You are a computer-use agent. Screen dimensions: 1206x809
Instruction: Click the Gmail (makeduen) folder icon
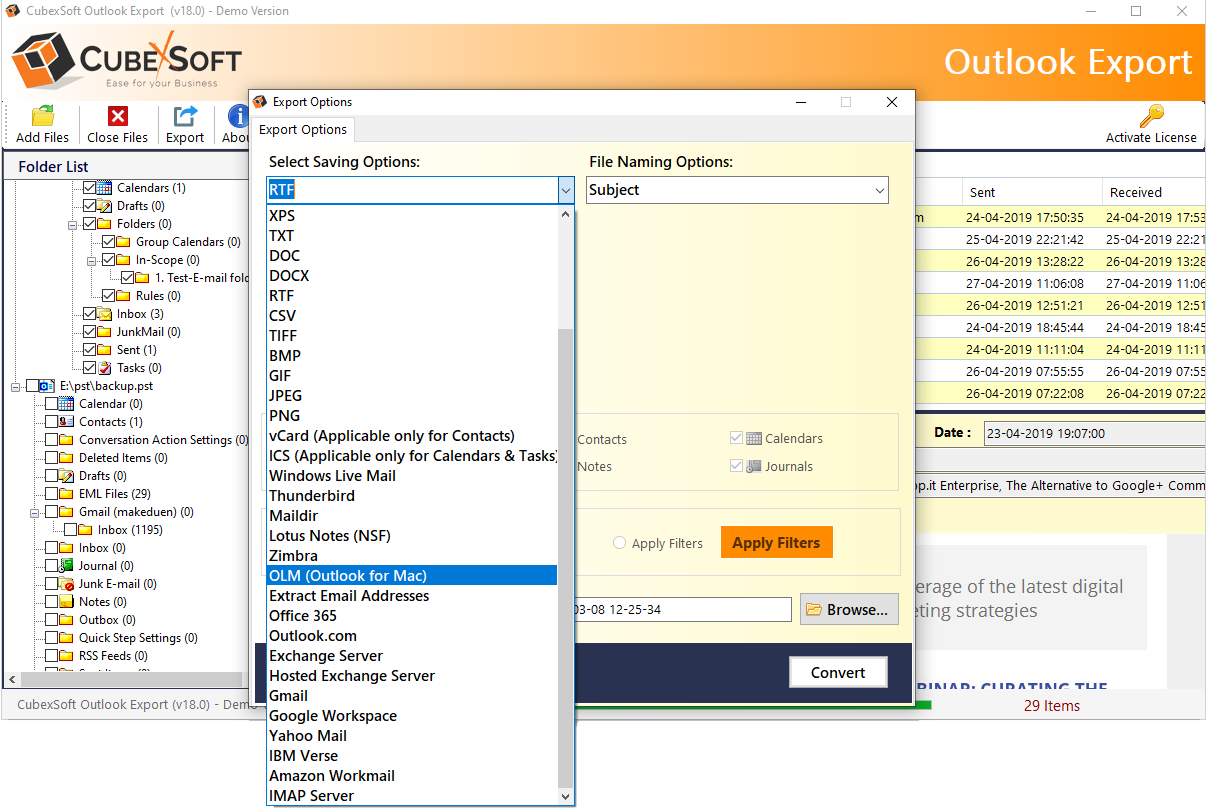tap(67, 512)
